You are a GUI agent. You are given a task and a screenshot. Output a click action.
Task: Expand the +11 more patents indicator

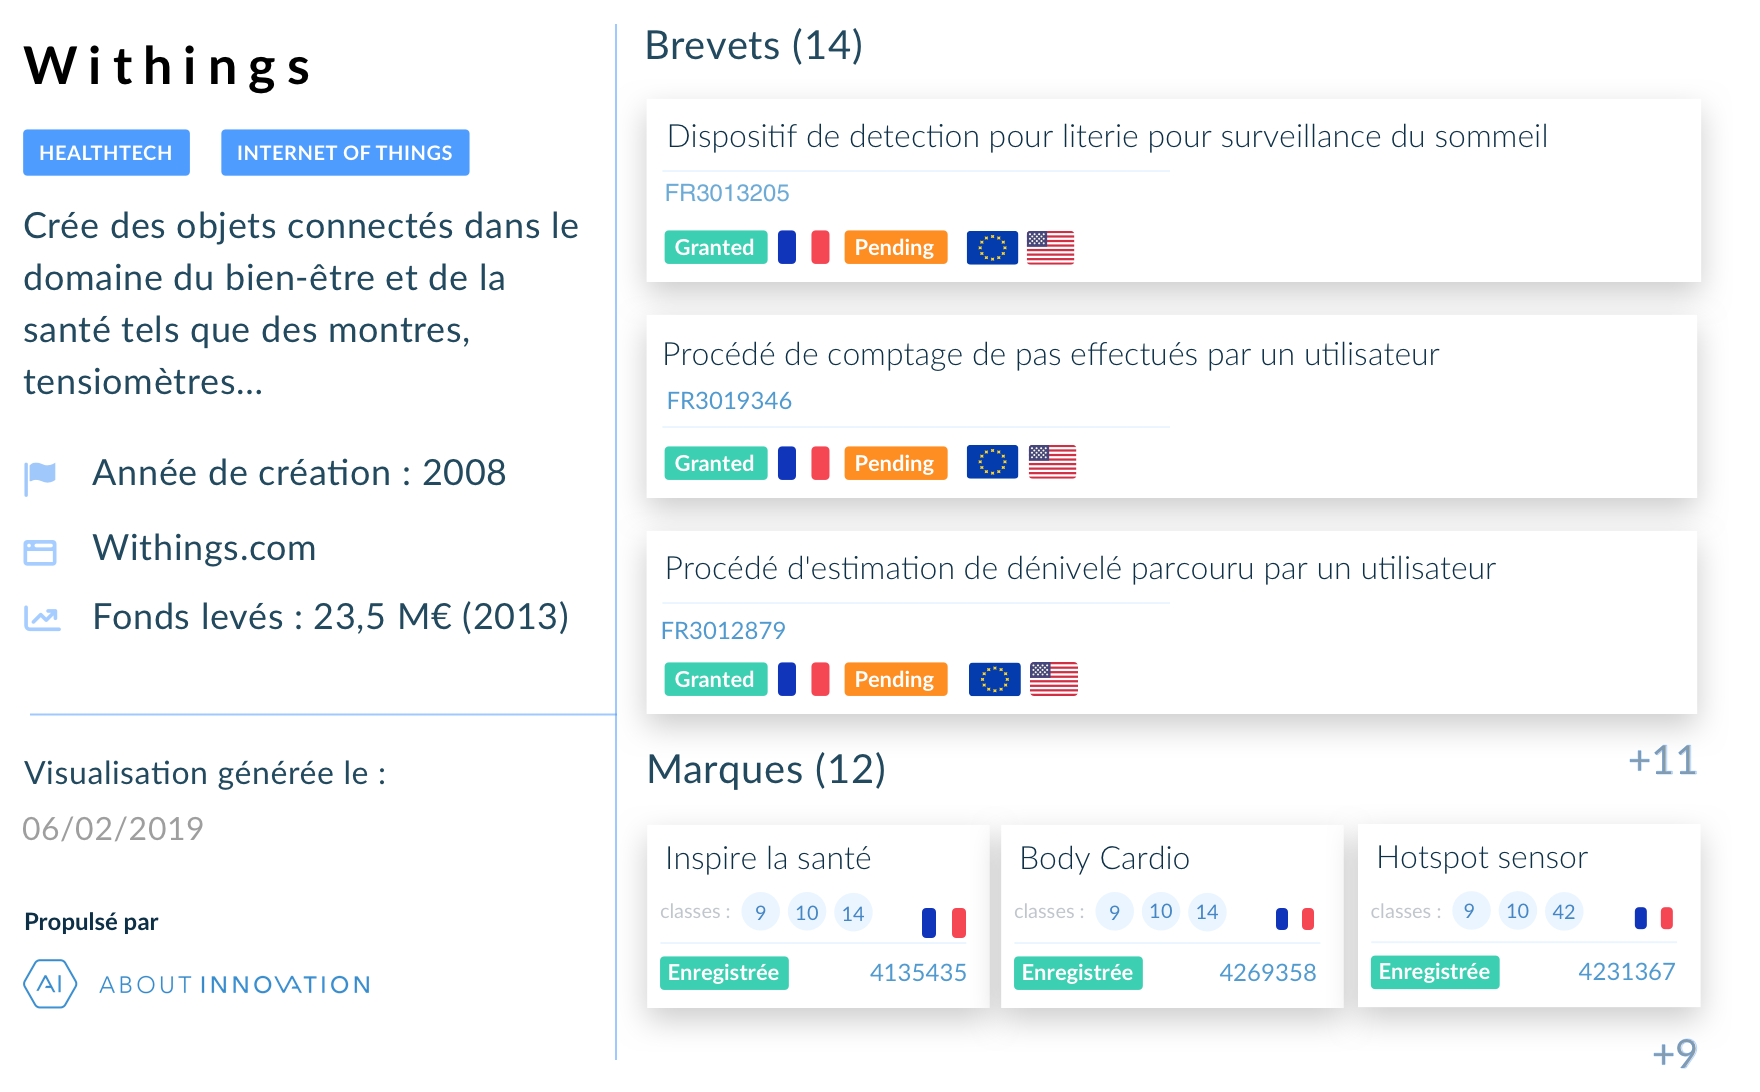[1662, 761]
